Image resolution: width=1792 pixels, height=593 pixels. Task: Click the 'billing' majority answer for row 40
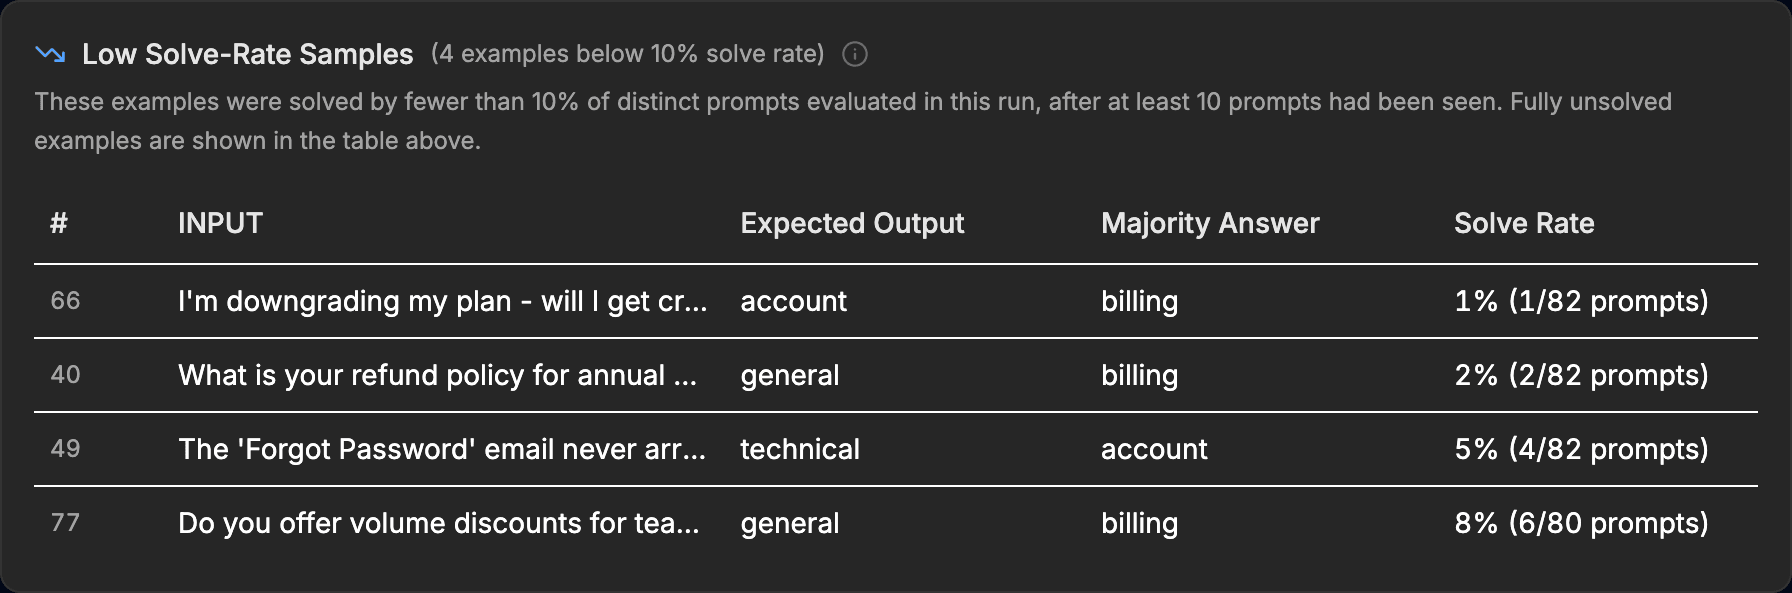click(1139, 375)
